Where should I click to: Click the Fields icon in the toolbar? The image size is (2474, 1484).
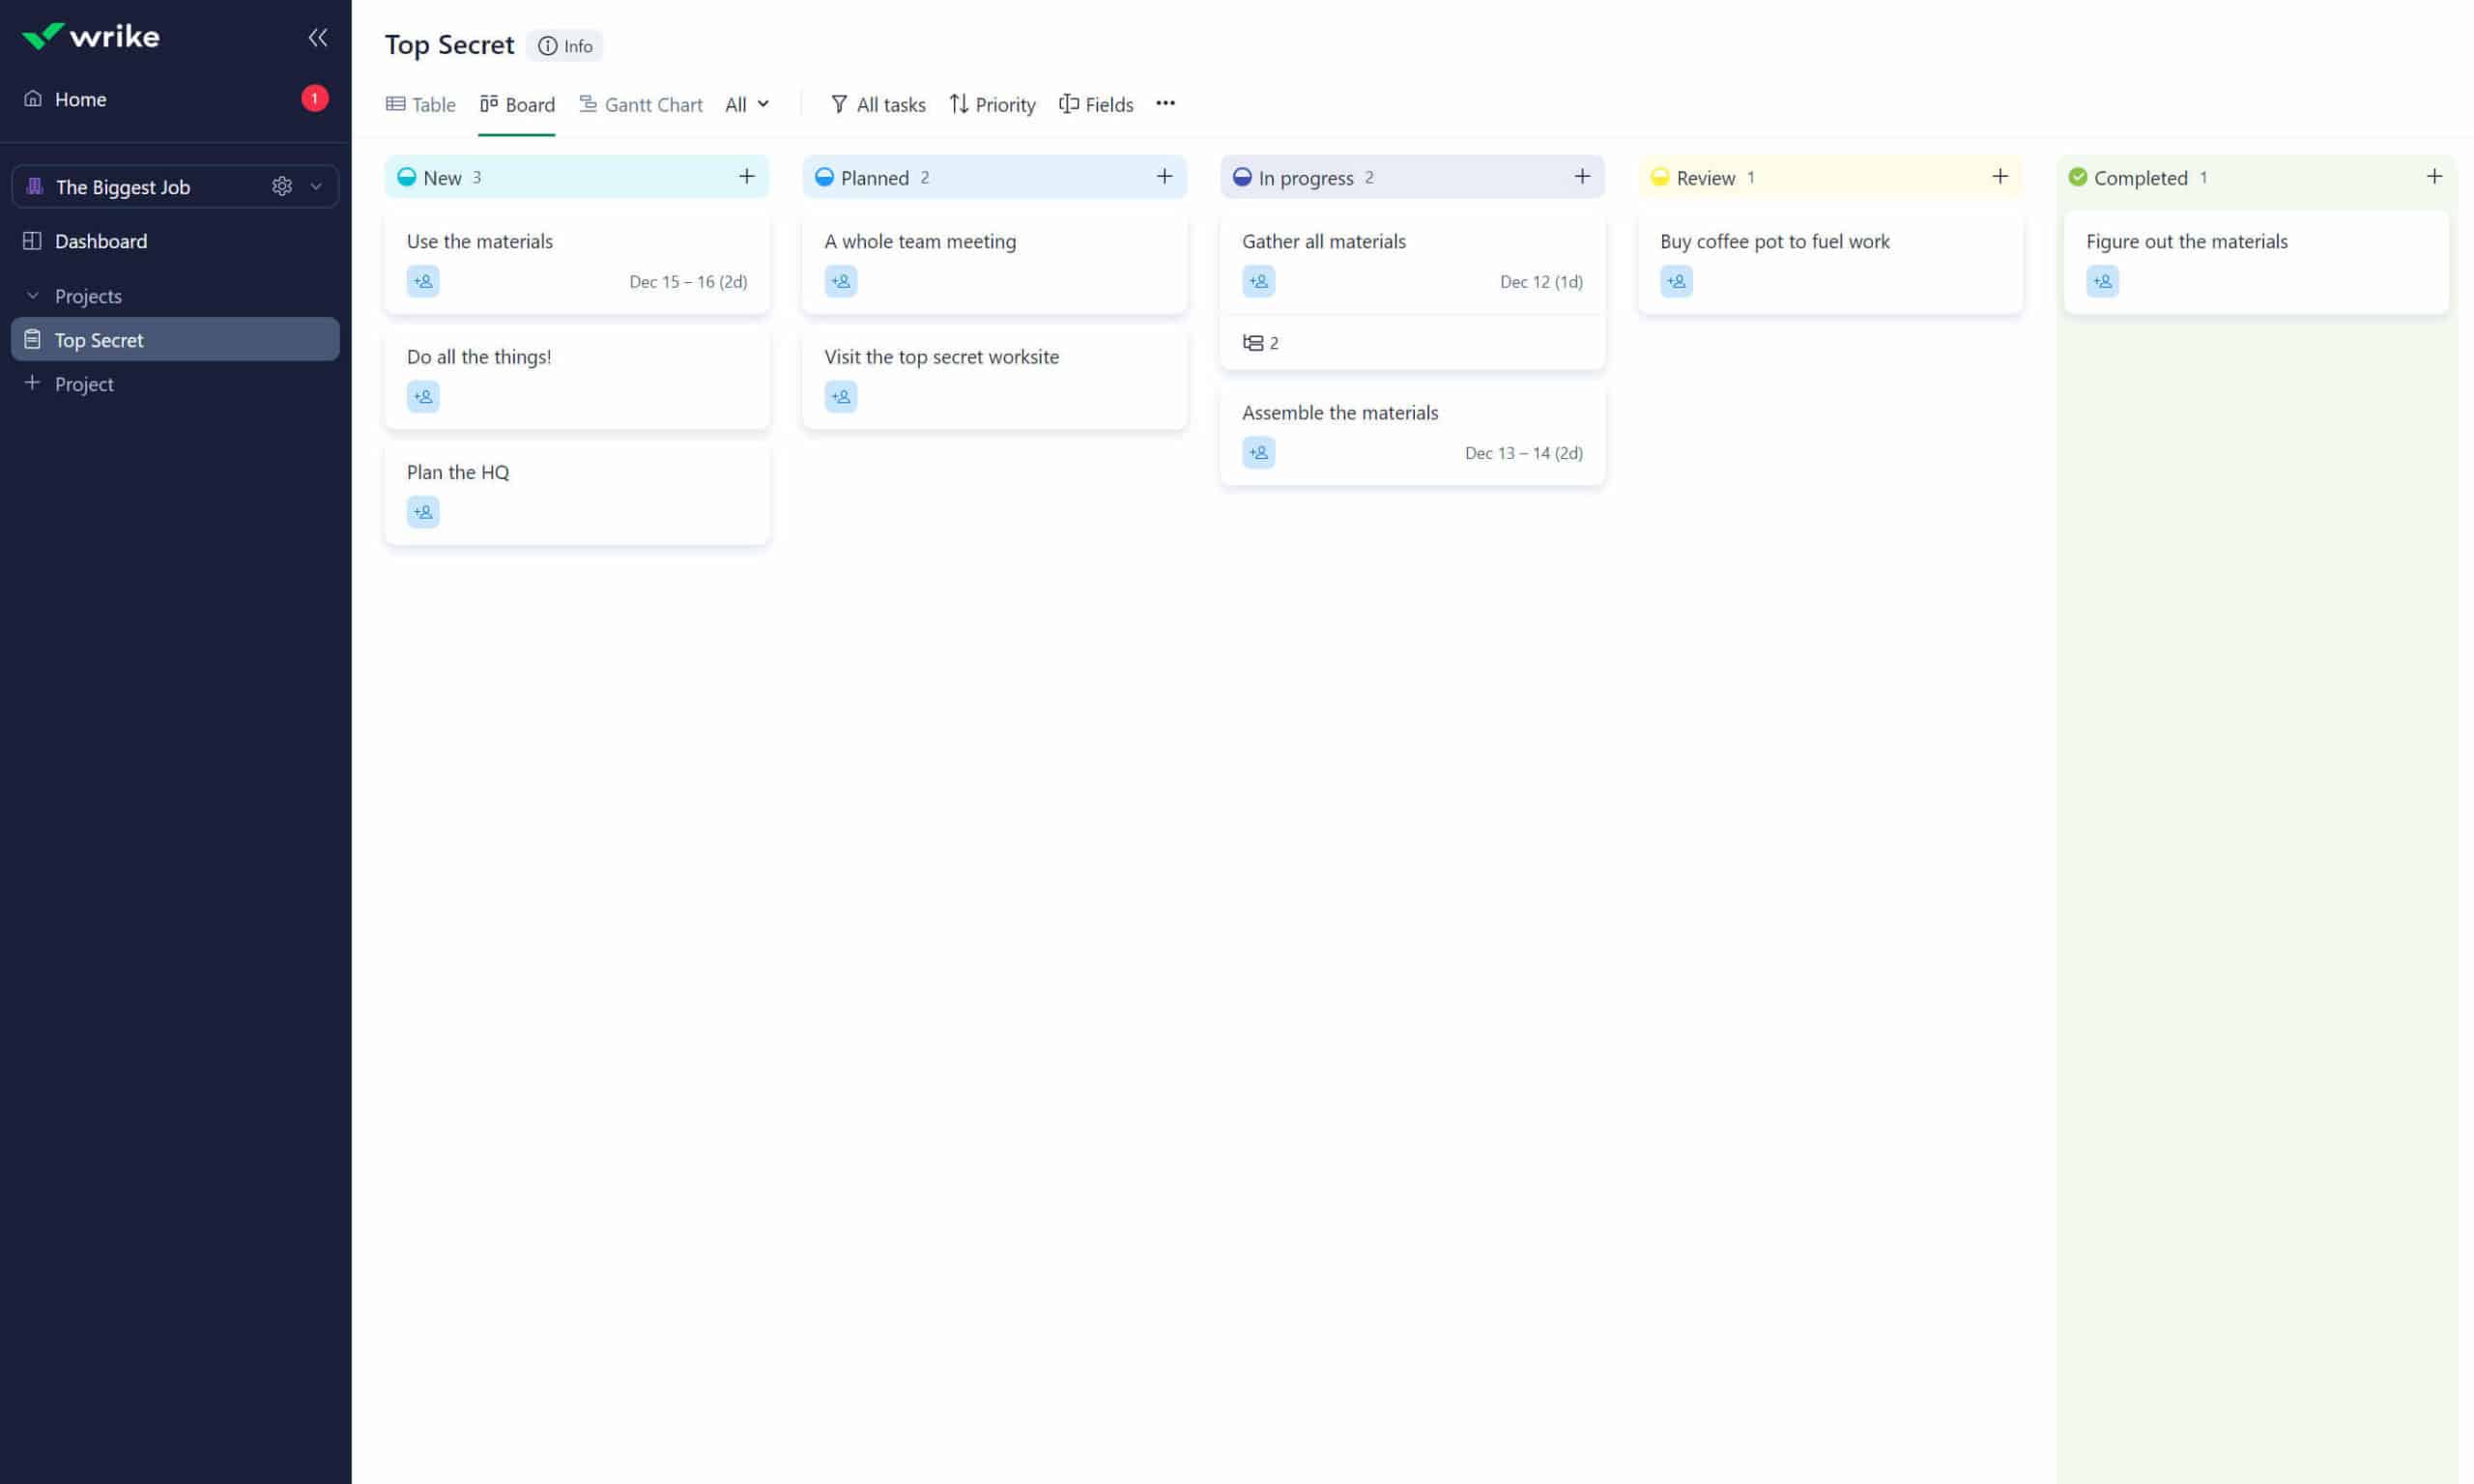1068,103
